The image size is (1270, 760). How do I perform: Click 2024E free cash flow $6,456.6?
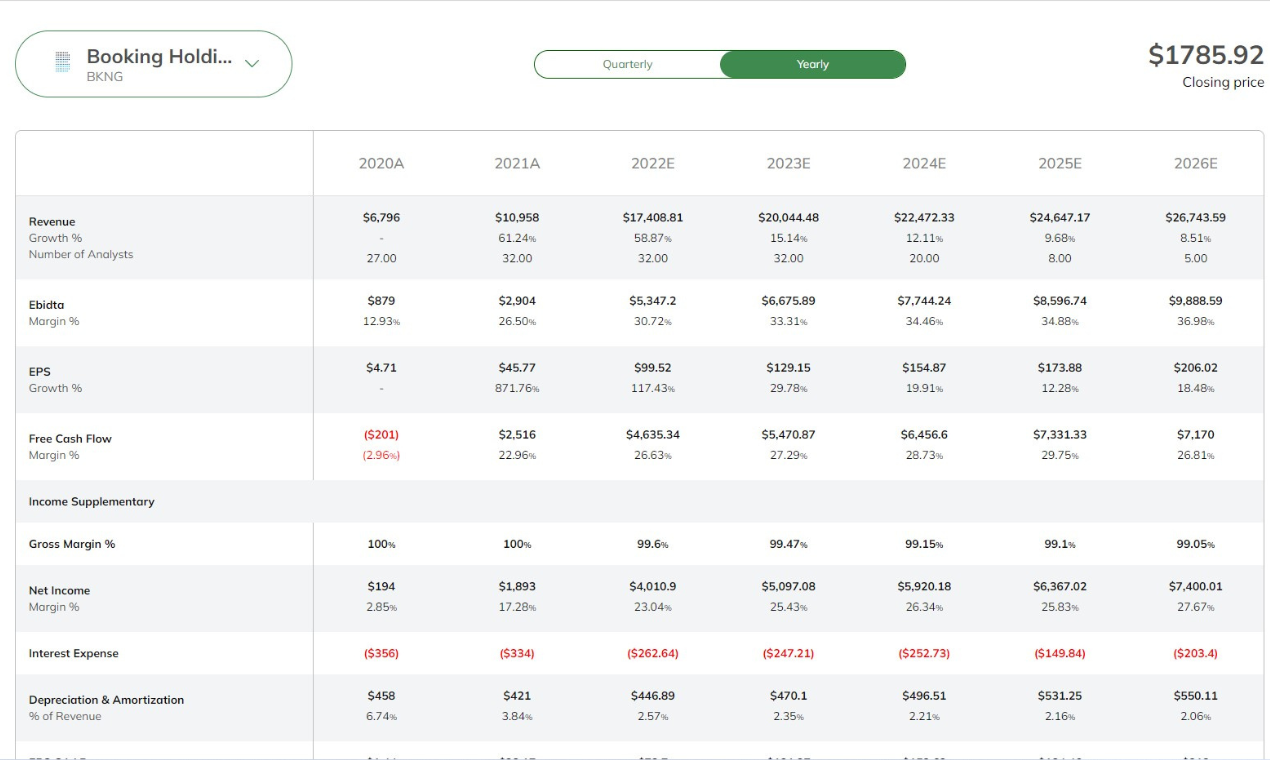pos(924,435)
